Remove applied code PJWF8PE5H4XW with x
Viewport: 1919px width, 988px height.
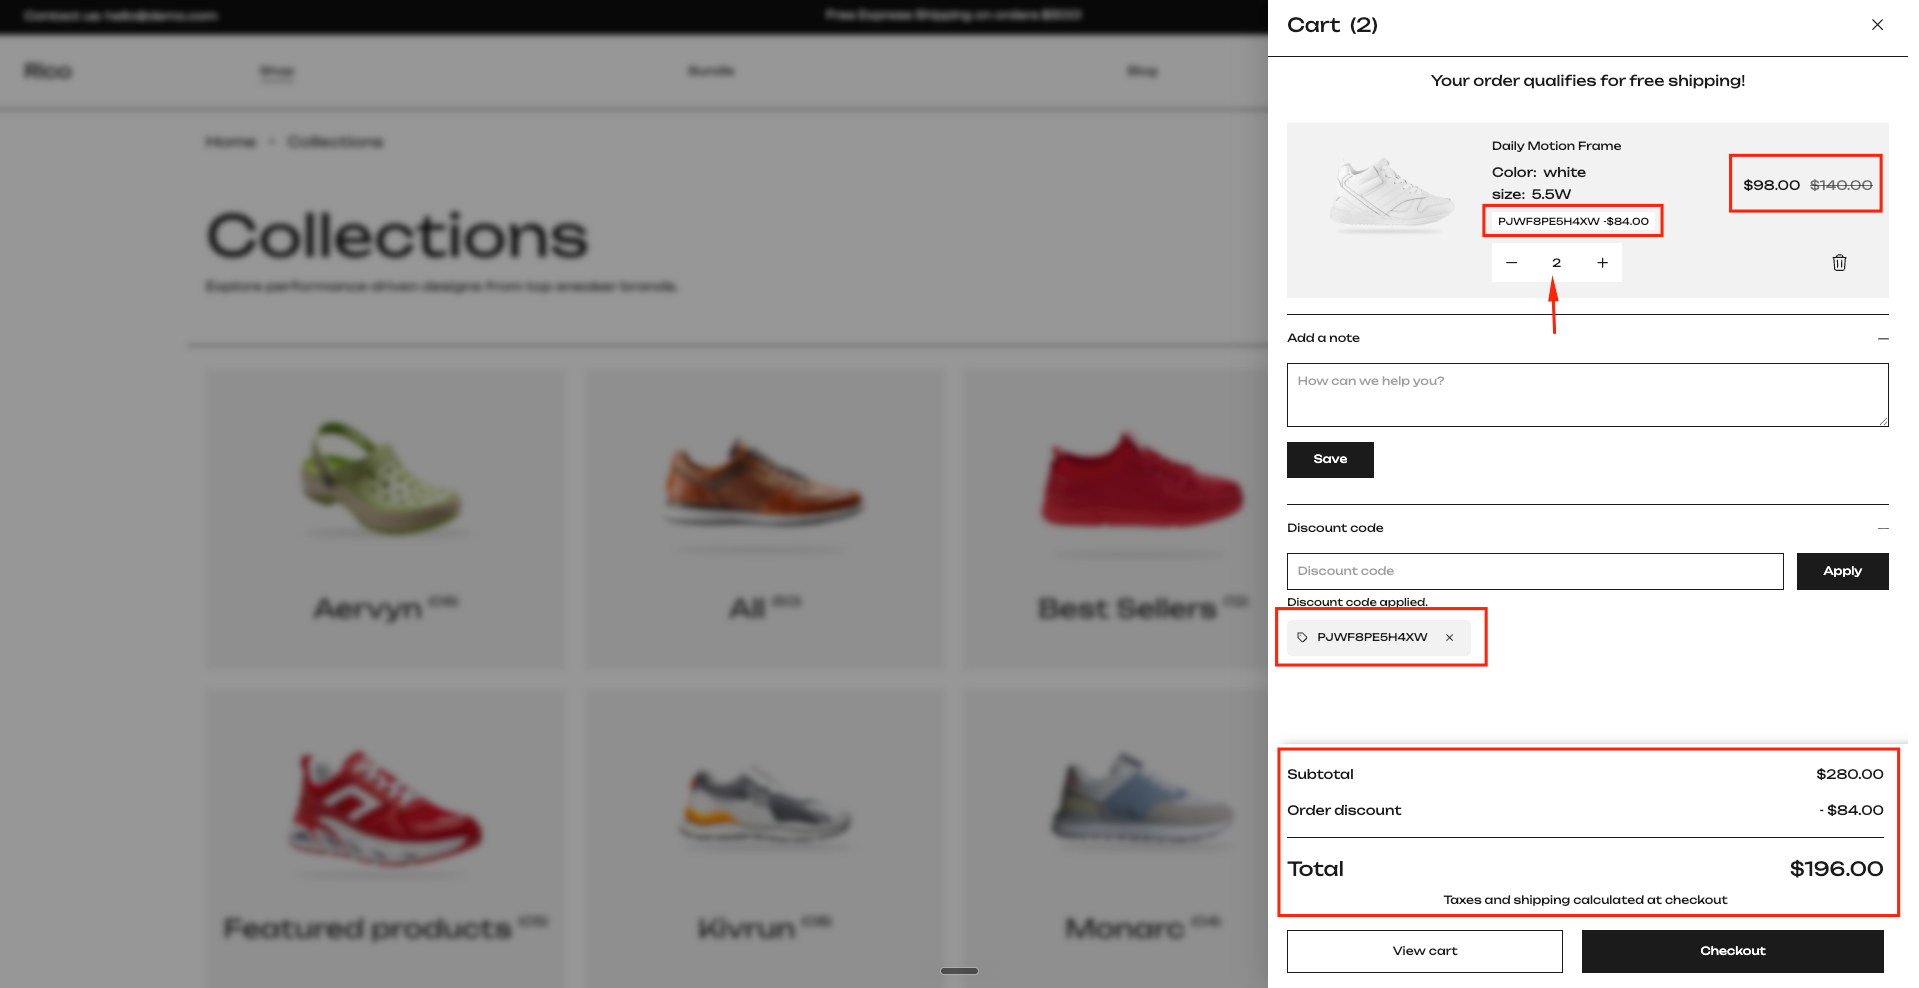point(1449,638)
